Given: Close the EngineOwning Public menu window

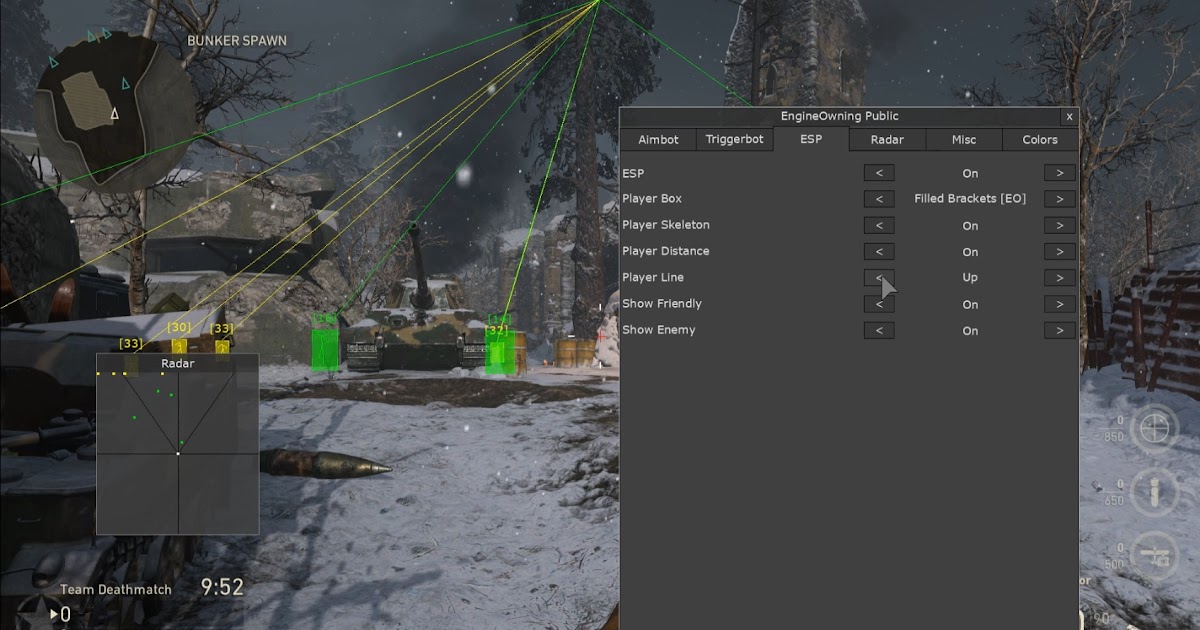Looking at the screenshot, I should [x=1069, y=117].
